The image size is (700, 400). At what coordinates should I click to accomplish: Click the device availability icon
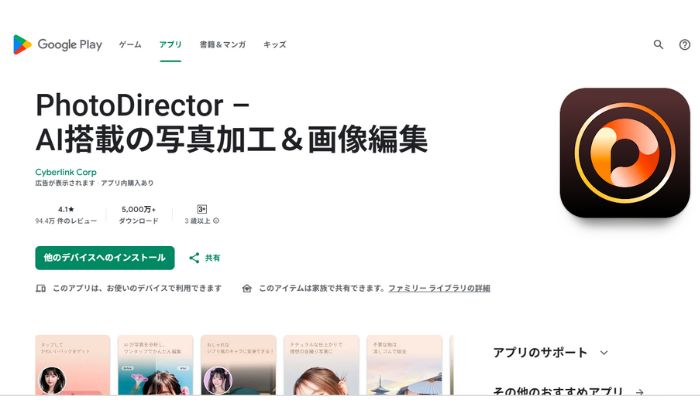41,288
